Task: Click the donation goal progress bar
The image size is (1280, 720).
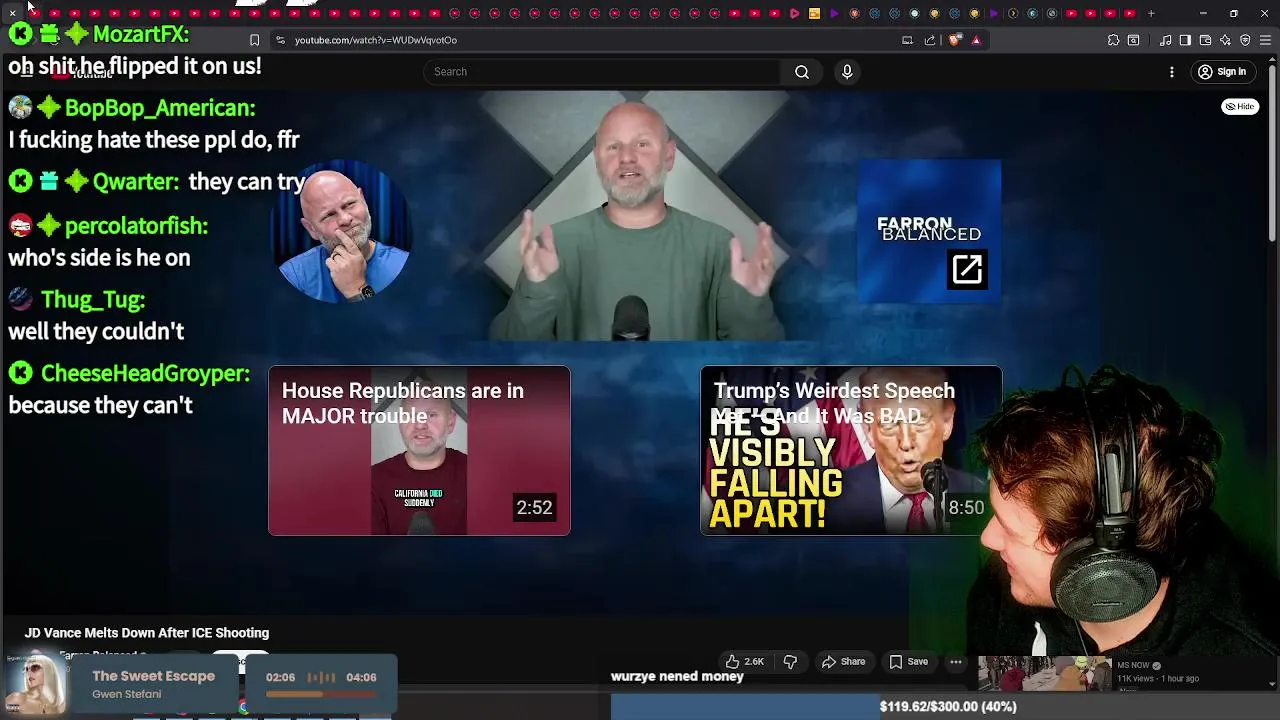Action: pos(744,707)
